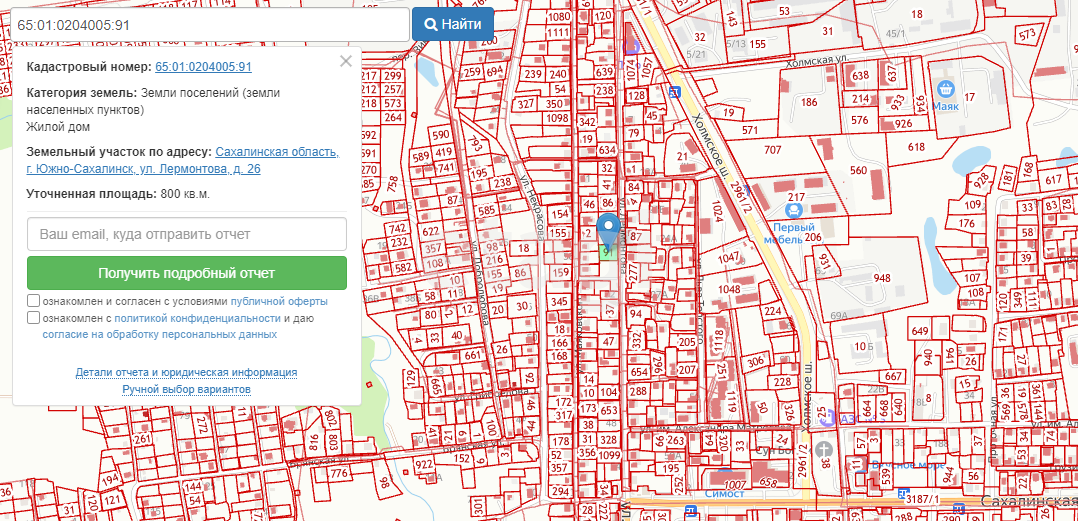Click Ручной выбор вариантов link

tap(186, 389)
